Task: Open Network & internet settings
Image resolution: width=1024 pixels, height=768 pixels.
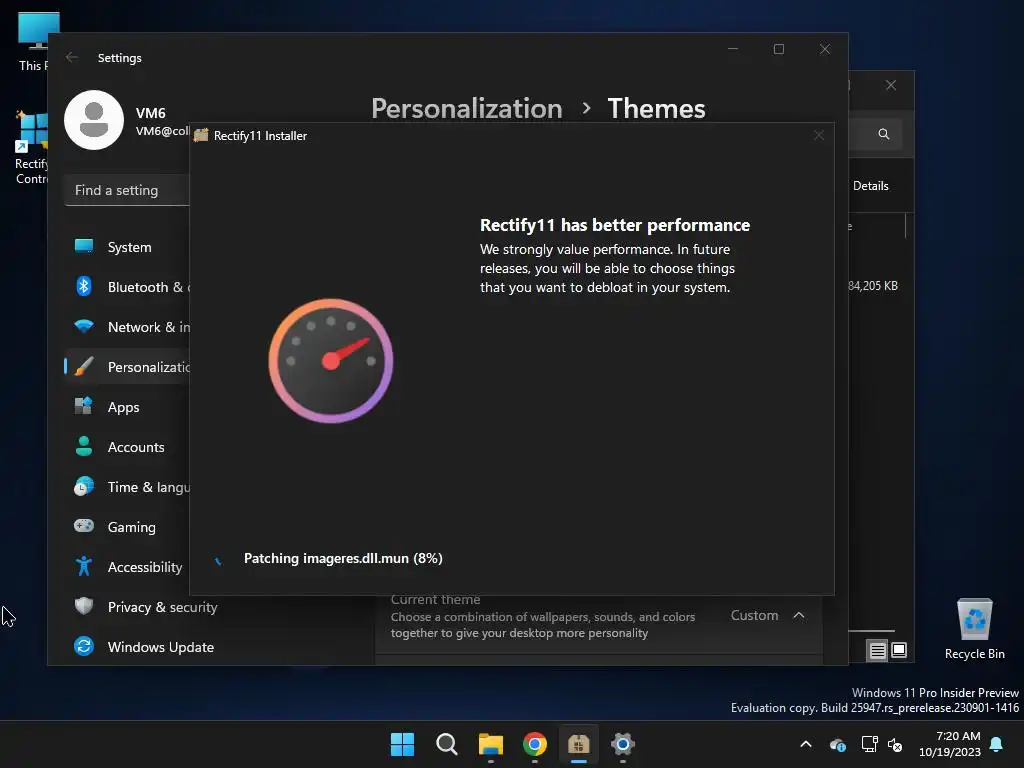Action: pos(127,327)
